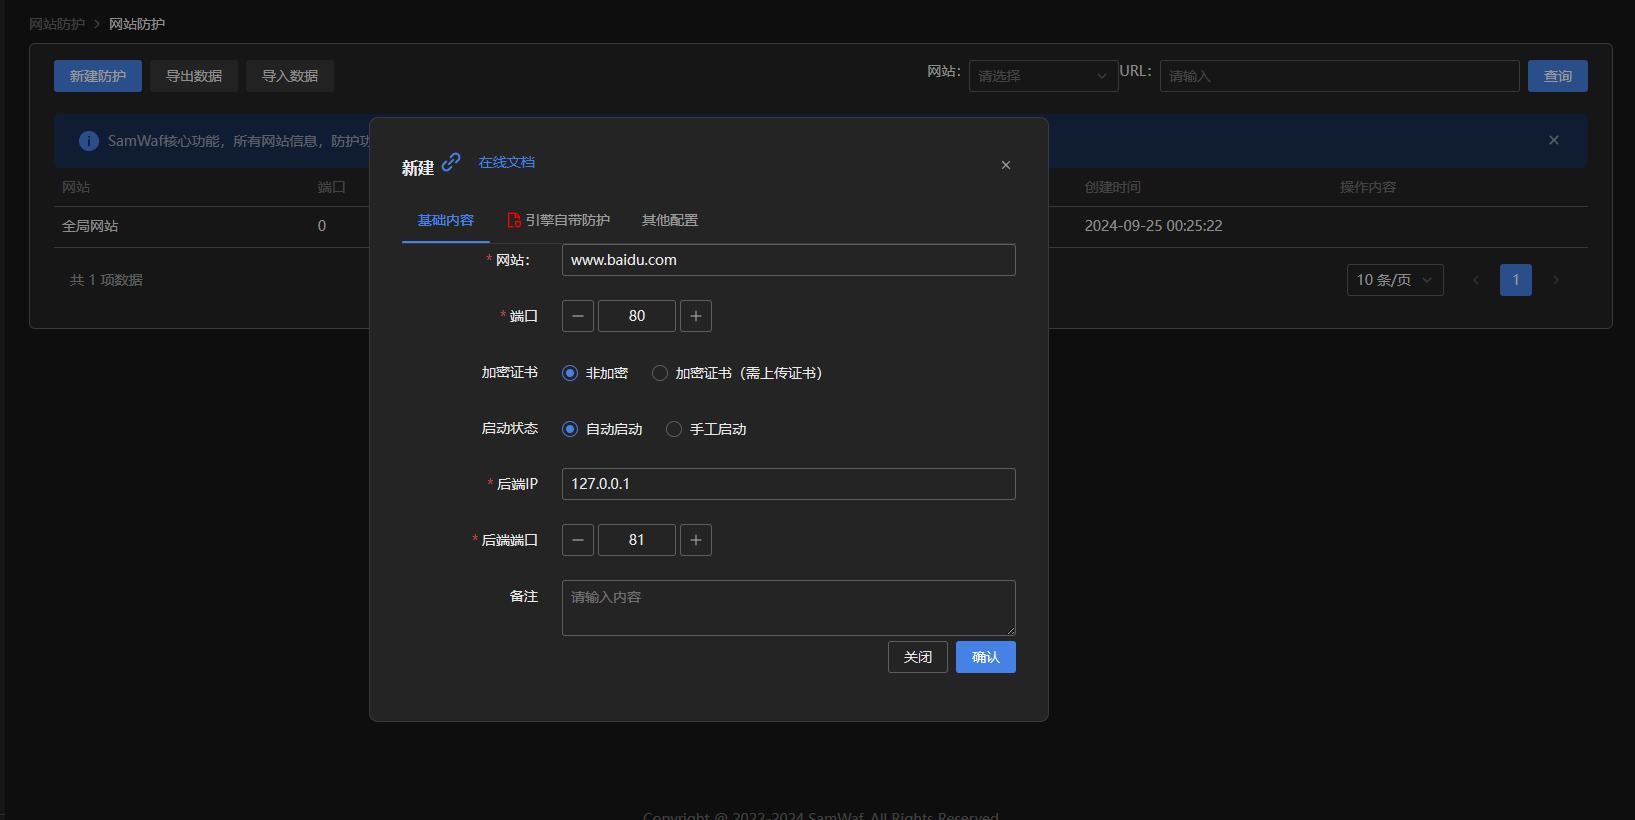Screen dimensions: 1635x820
Task: Click the 全局网站 table cell
Action: click(x=90, y=226)
